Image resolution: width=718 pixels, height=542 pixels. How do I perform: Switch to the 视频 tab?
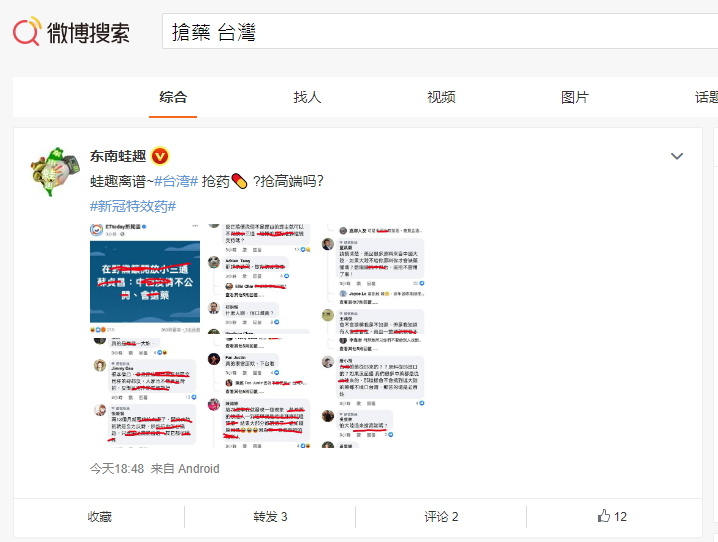point(441,97)
